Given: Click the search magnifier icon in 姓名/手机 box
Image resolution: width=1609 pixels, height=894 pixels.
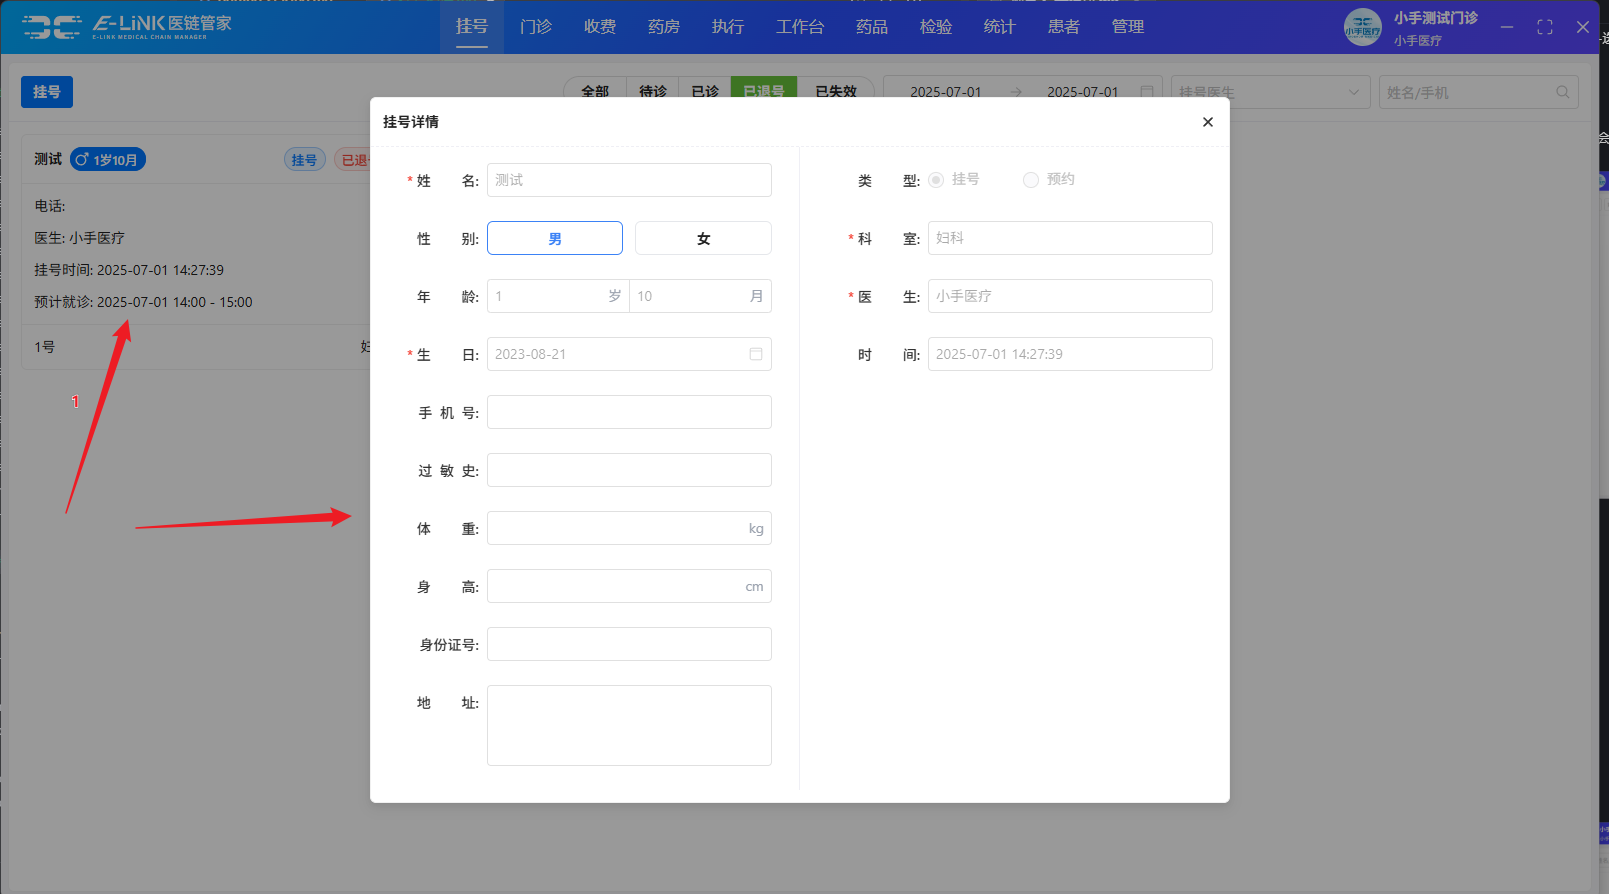Looking at the screenshot, I should pos(1562,92).
